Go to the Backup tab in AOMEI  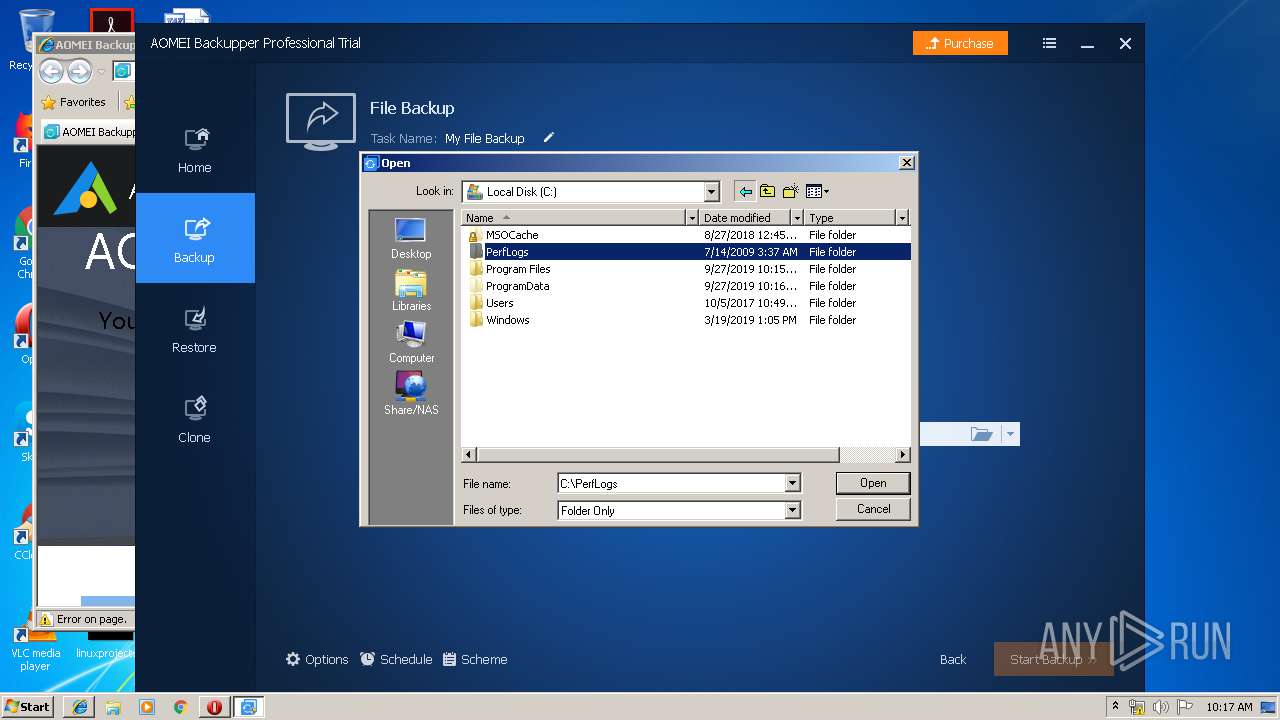(x=195, y=238)
